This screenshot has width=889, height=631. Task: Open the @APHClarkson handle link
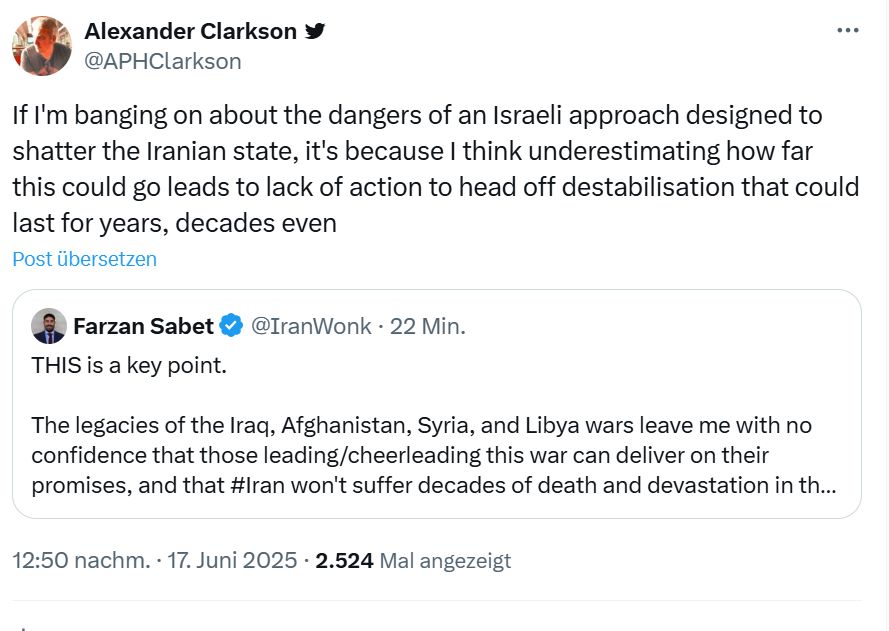click(x=163, y=61)
